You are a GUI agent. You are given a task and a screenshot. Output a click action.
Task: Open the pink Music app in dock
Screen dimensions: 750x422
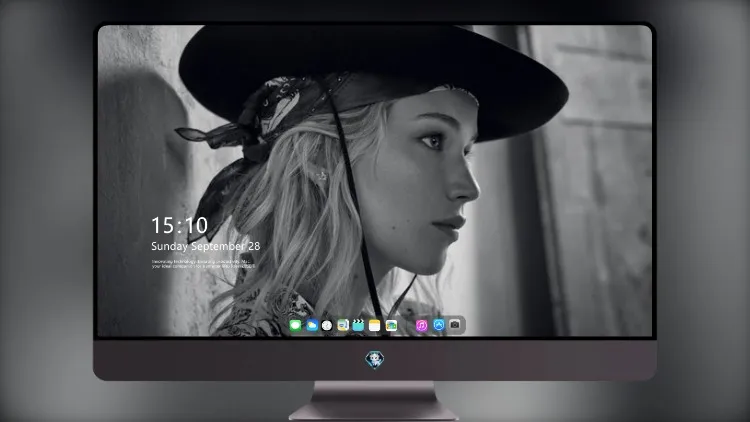pyautogui.click(x=421, y=325)
